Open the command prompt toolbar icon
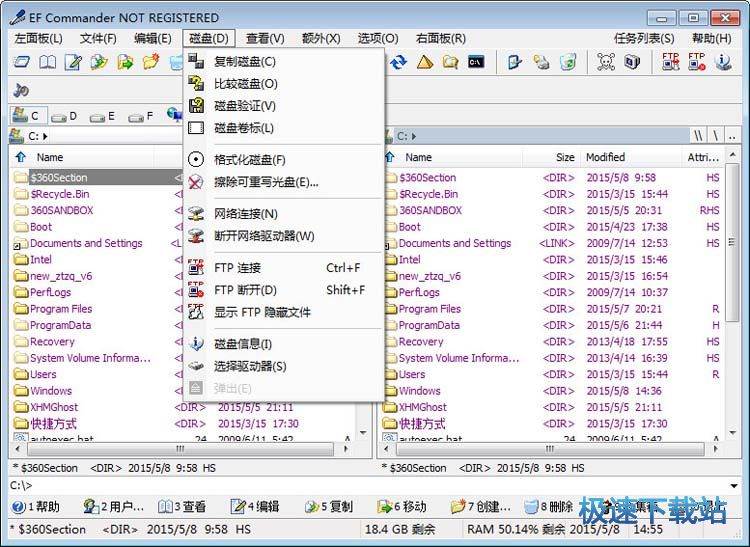The width and height of the screenshot is (750, 547). coord(476,62)
